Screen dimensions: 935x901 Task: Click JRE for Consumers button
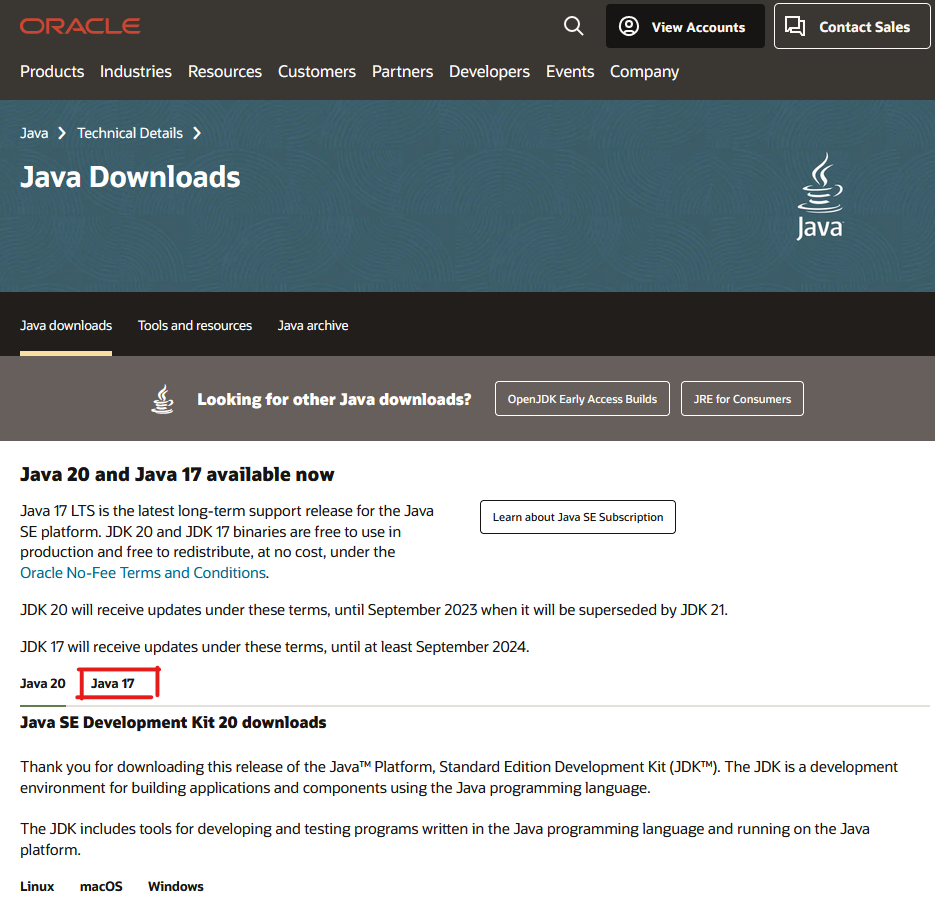742,399
